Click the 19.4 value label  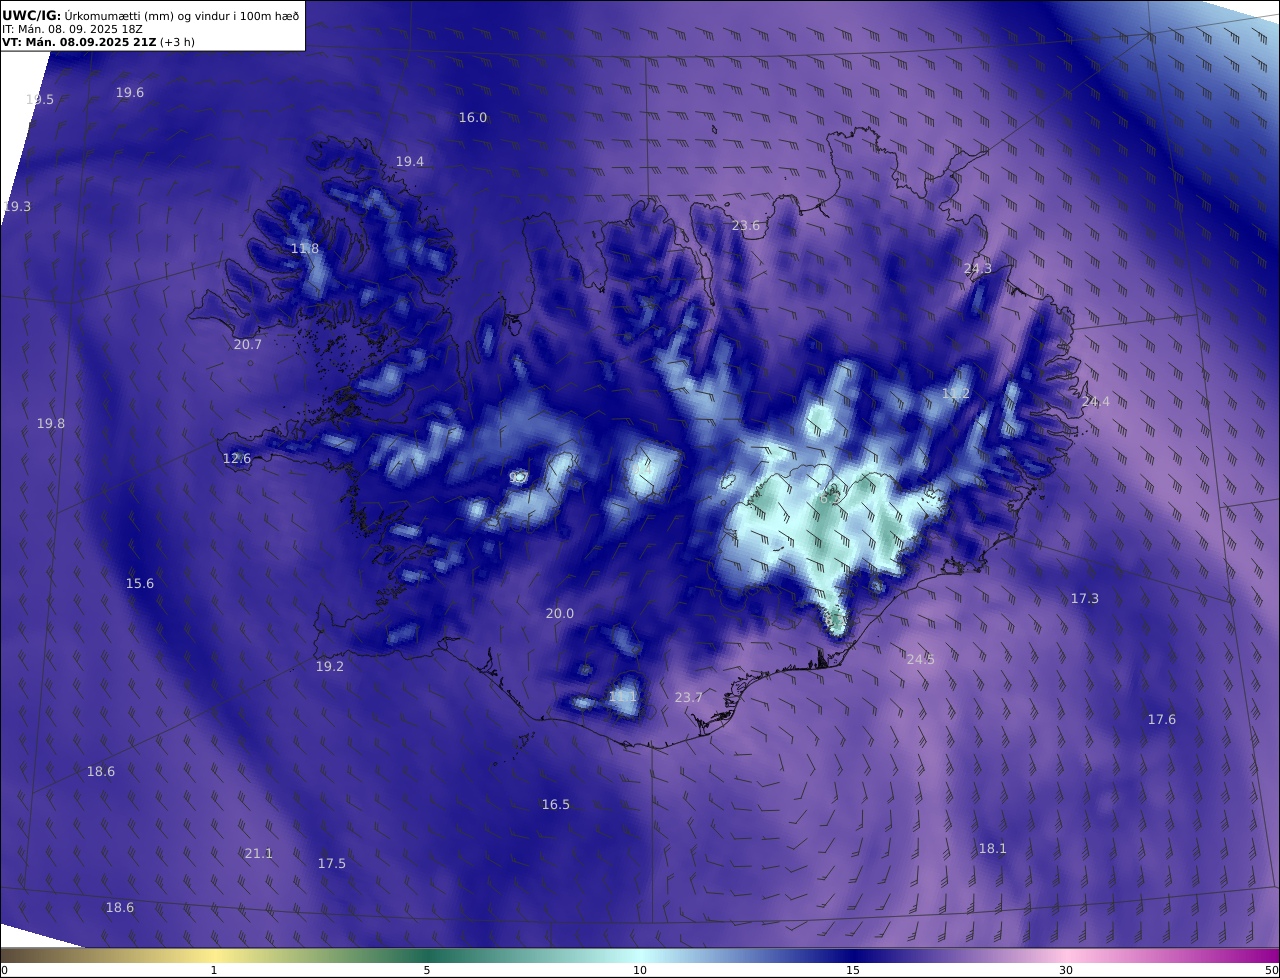click(410, 162)
